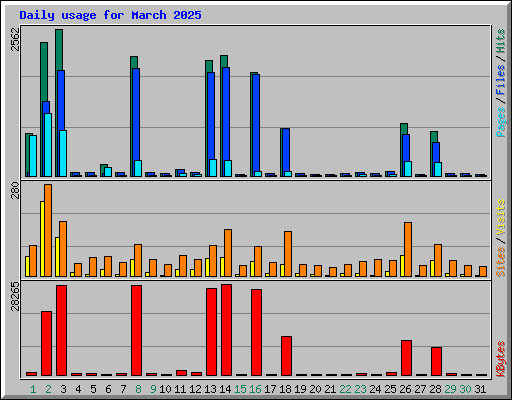Click the 28265 KBytes scale label
The width and height of the screenshot is (512, 400).
pos(15,296)
